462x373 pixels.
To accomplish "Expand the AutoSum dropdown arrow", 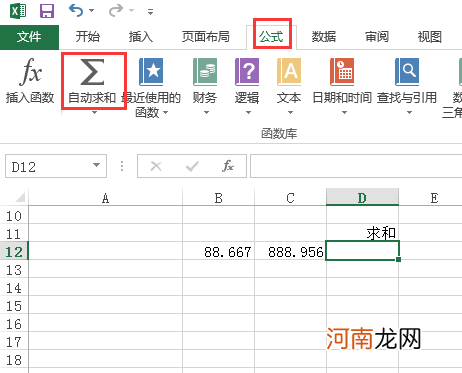I will click(94, 113).
